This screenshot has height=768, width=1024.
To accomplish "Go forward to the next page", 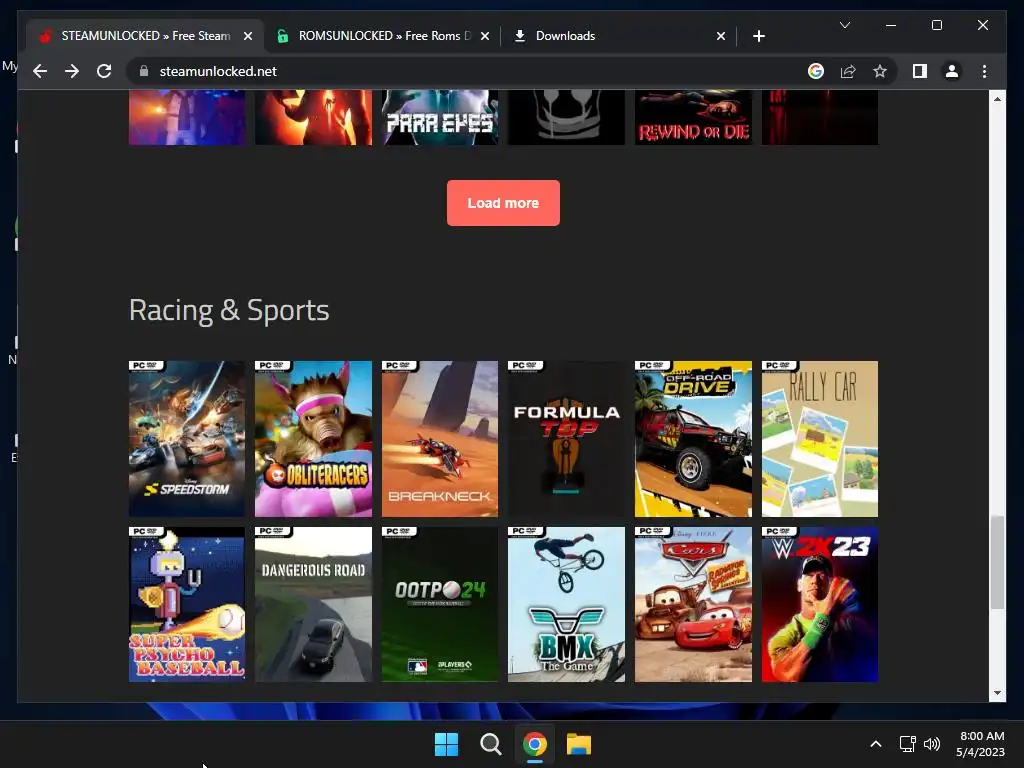I will [x=72, y=71].
